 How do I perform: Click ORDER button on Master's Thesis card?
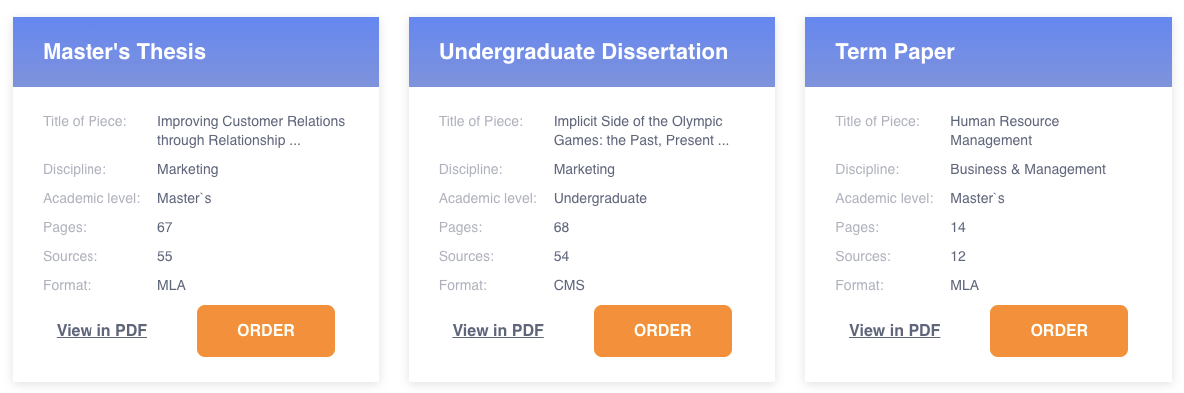(266, 331)
